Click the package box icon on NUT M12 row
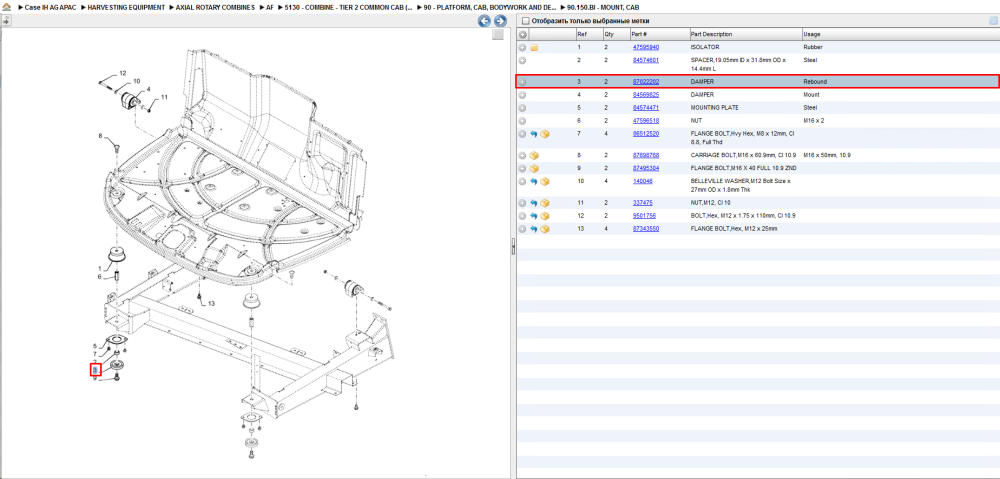 (x=545, y=203)
